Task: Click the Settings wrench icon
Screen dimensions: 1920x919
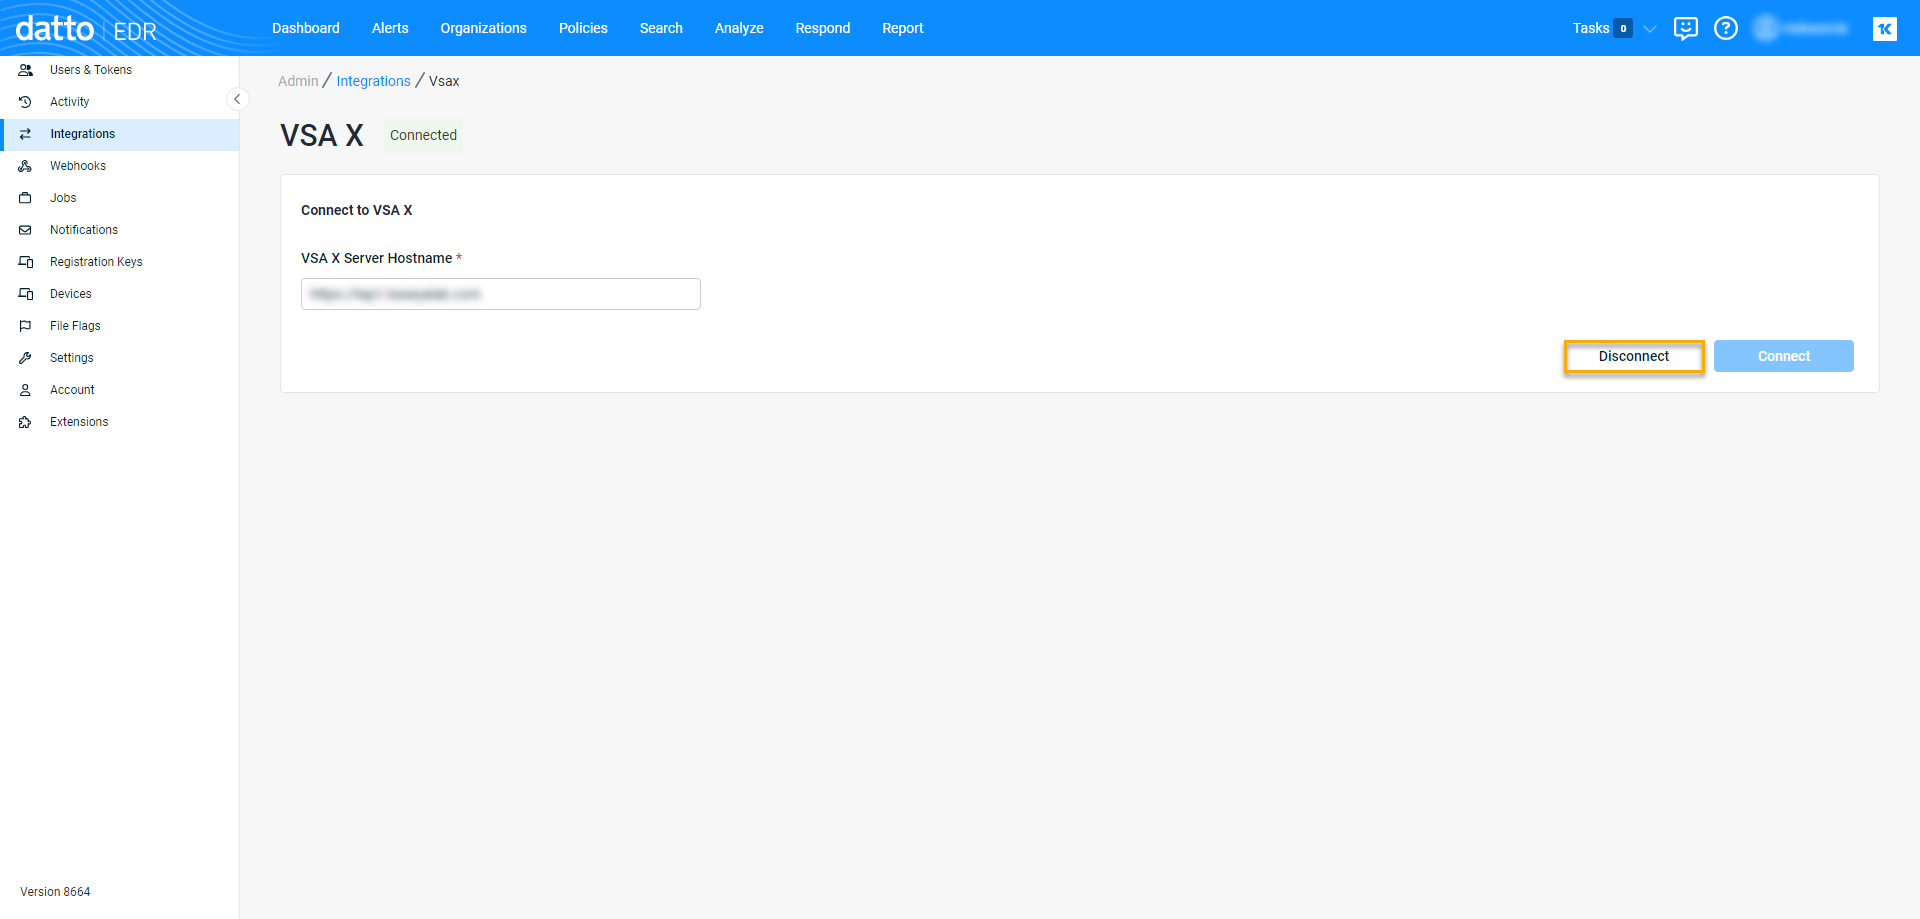Action: 26,358
